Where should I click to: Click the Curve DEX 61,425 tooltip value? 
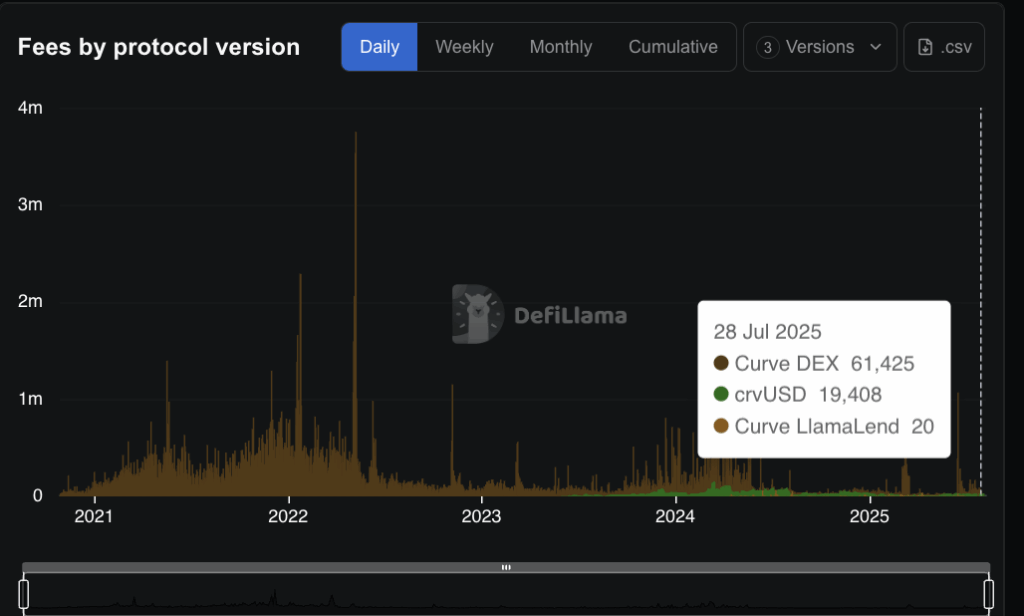coord(882,363)
